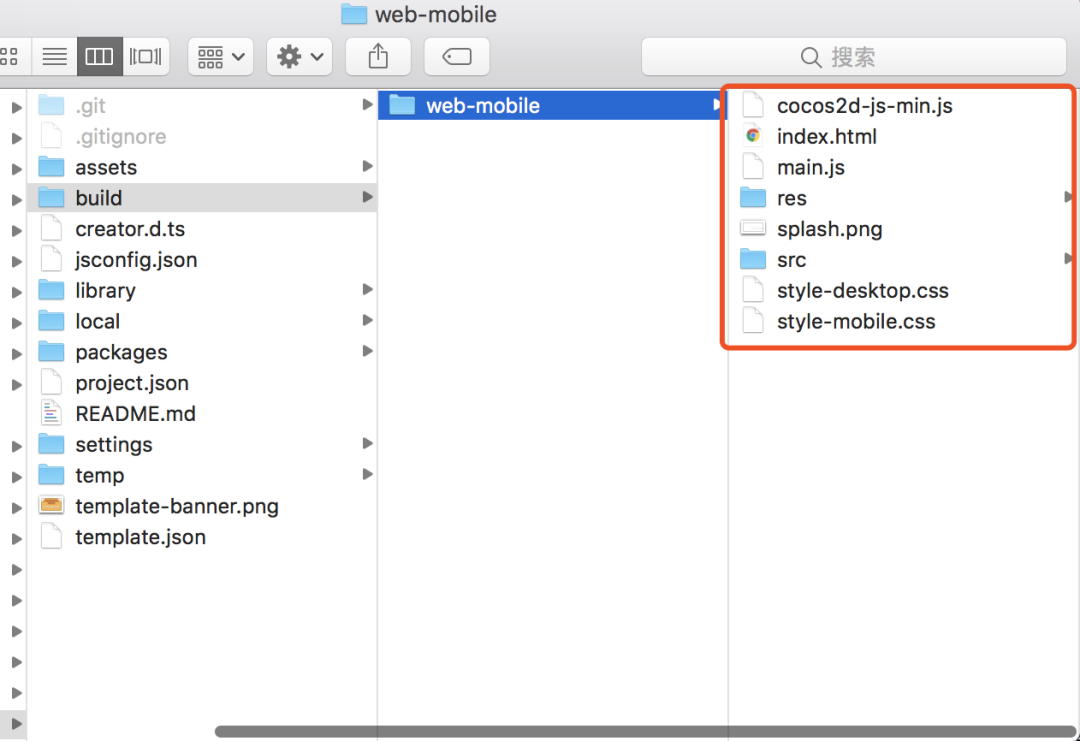Switch to list view in toolbar

tap(54, 56)
